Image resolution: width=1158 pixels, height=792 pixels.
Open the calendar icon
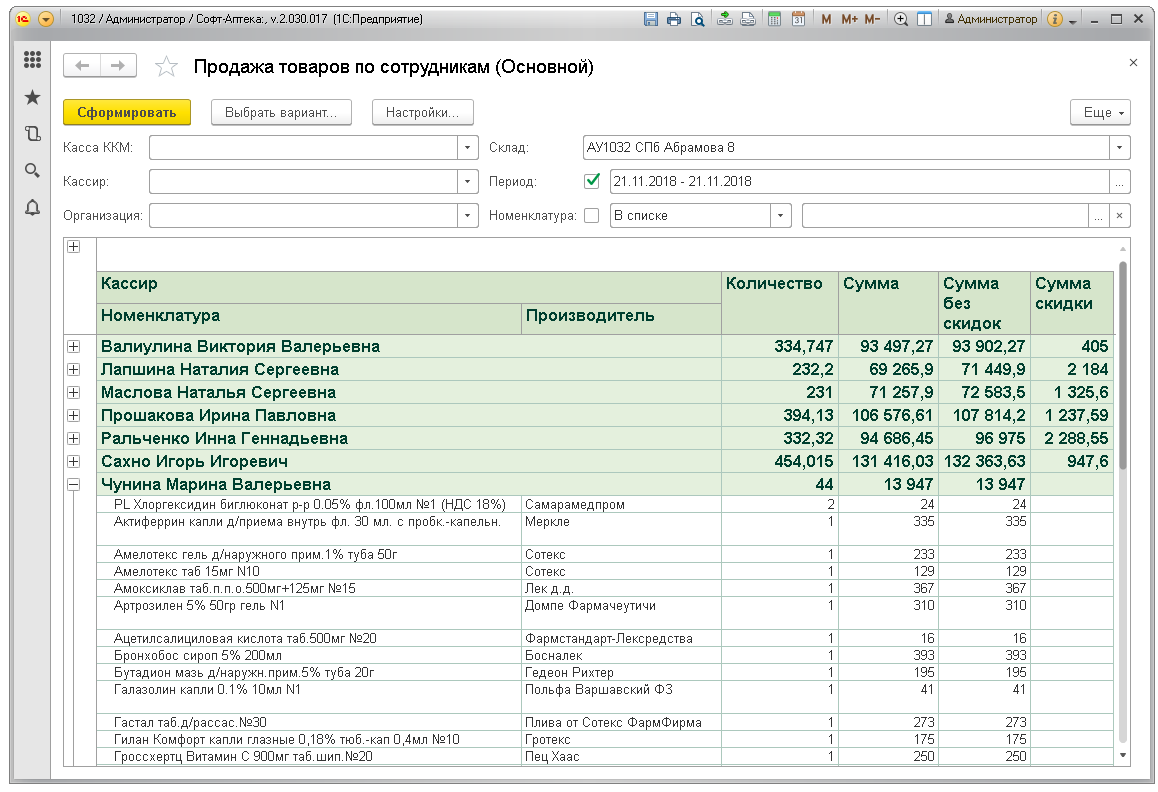click(x=798, y=19)
